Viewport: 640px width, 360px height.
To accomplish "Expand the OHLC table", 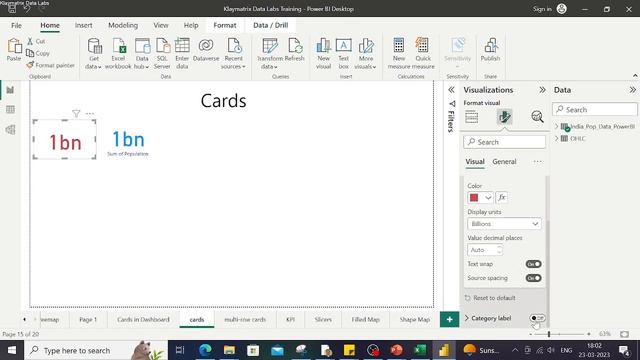I will point(556,138).
